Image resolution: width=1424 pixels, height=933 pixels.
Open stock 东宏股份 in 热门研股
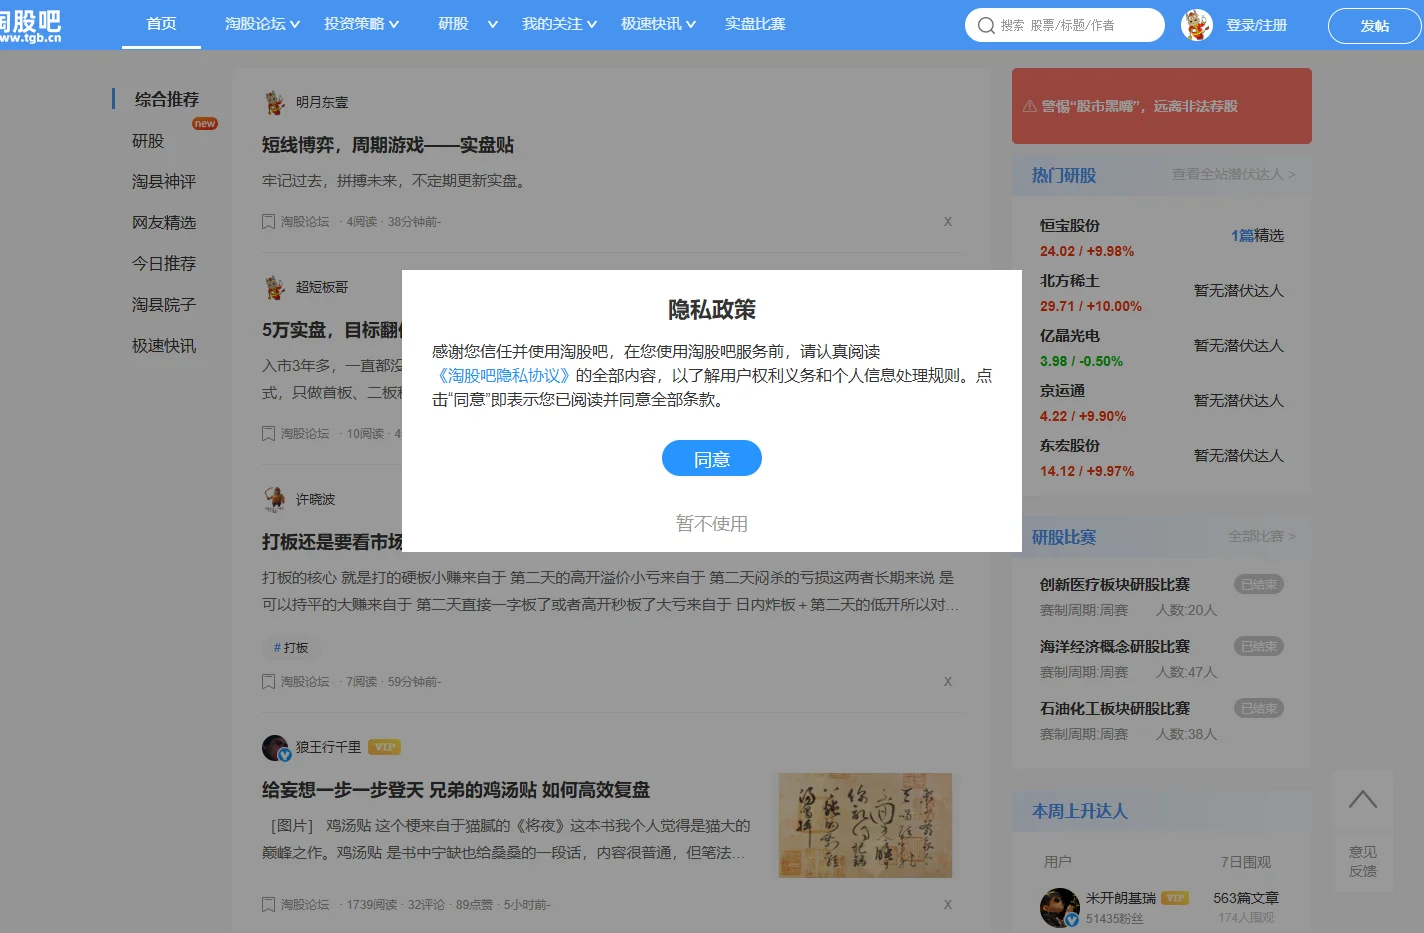click(x=1070, y=446)
